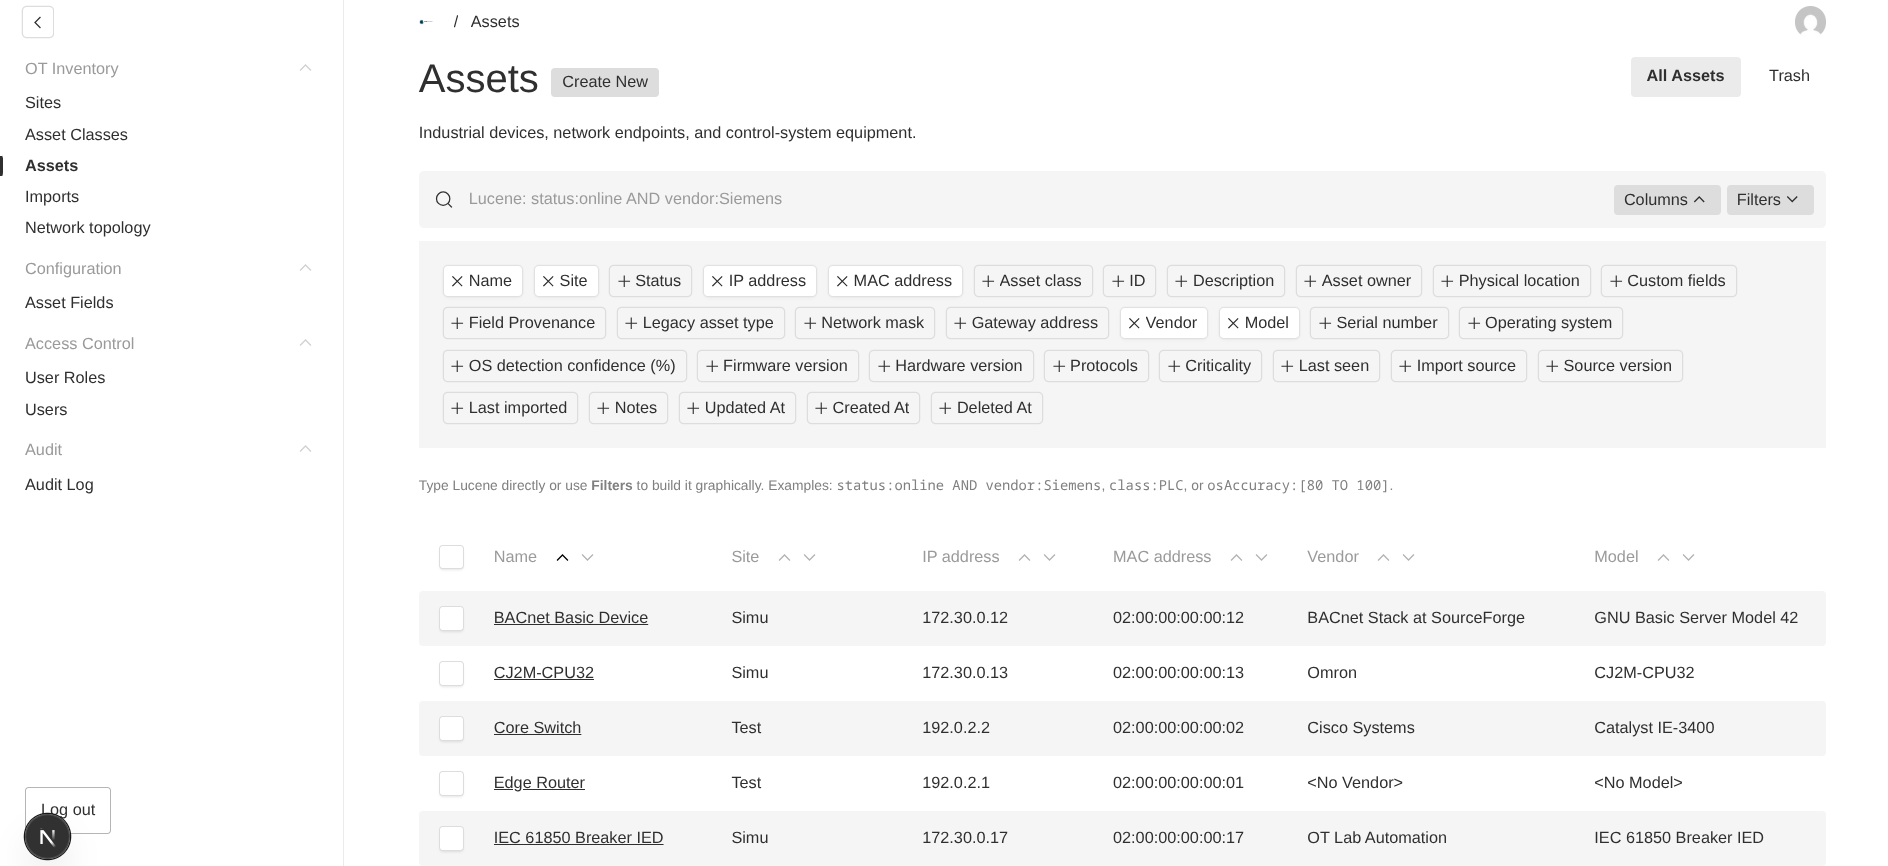Add the Status column chip
Image resolution: width=1888 pixels, height=866 pixels.
point(650,281)
